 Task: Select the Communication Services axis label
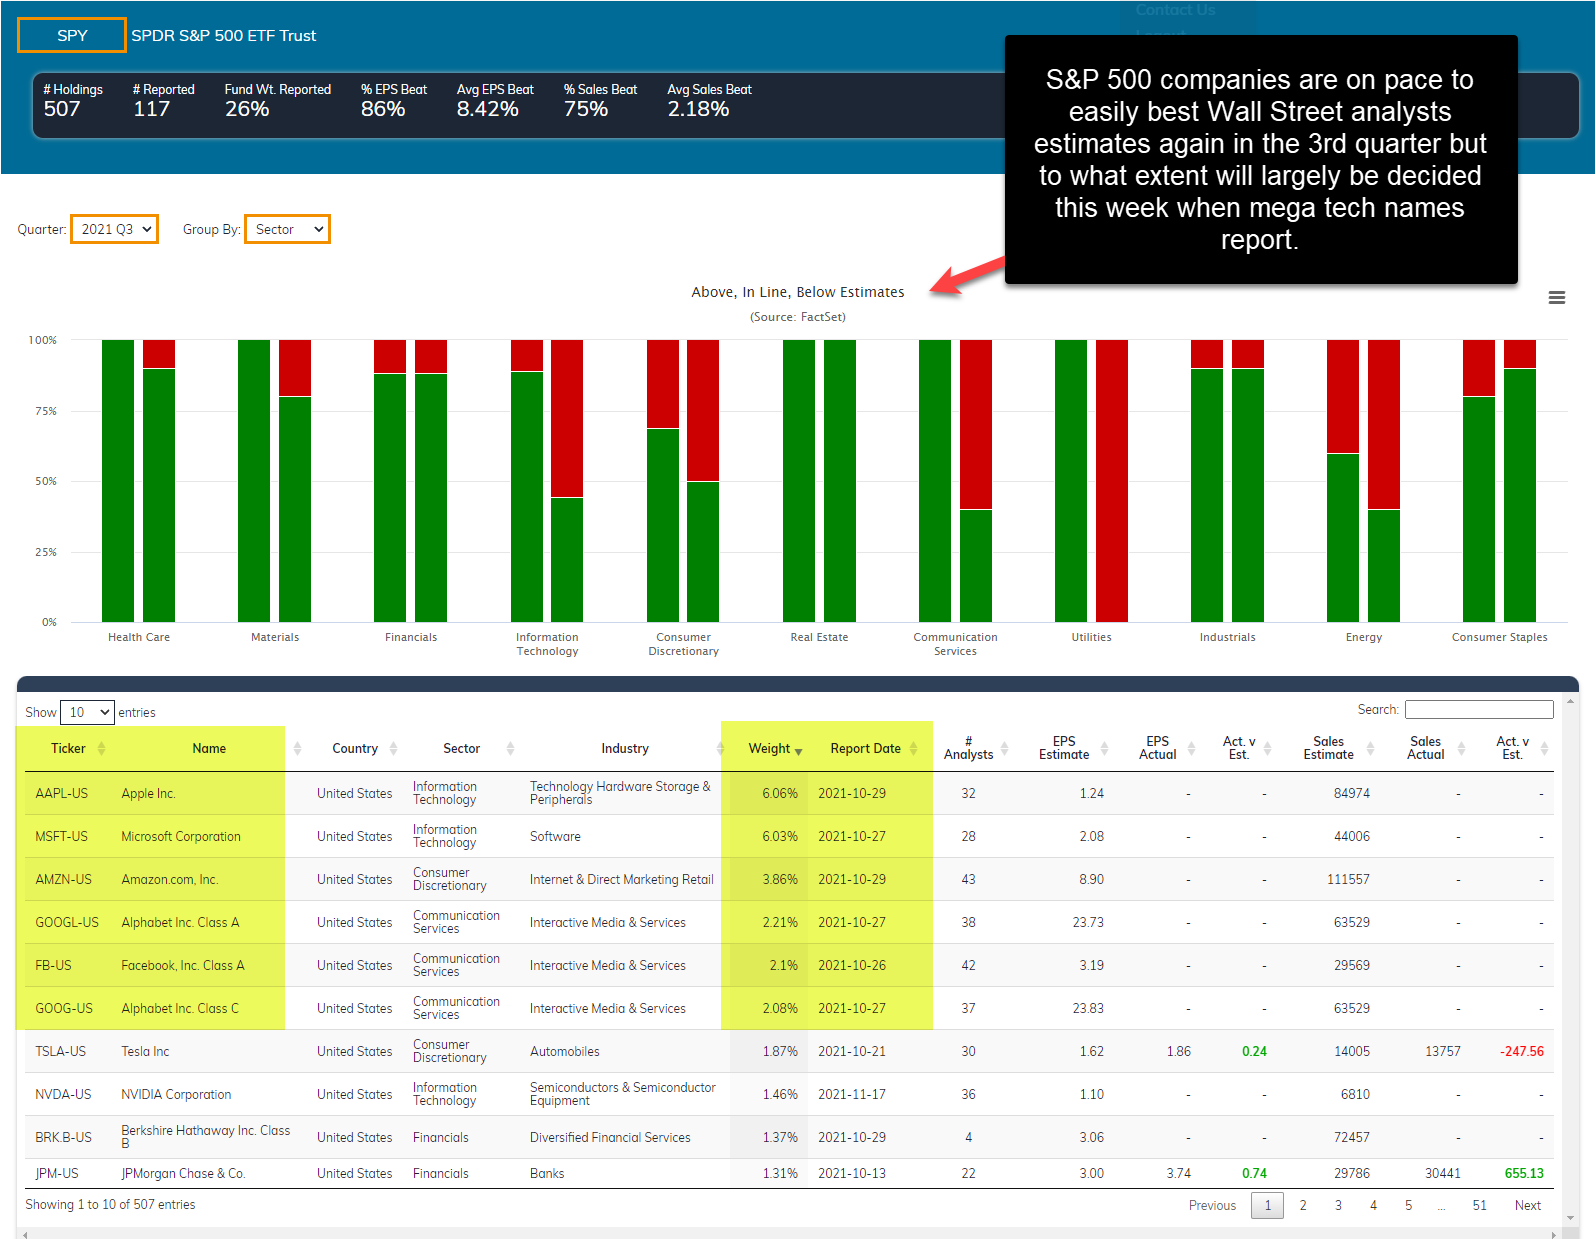[x=955, y=644]
